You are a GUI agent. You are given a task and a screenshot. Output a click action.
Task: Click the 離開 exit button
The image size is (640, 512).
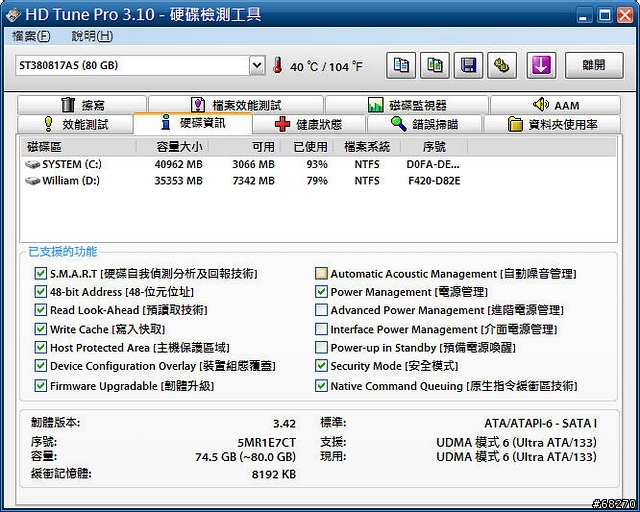coord(594,65)
